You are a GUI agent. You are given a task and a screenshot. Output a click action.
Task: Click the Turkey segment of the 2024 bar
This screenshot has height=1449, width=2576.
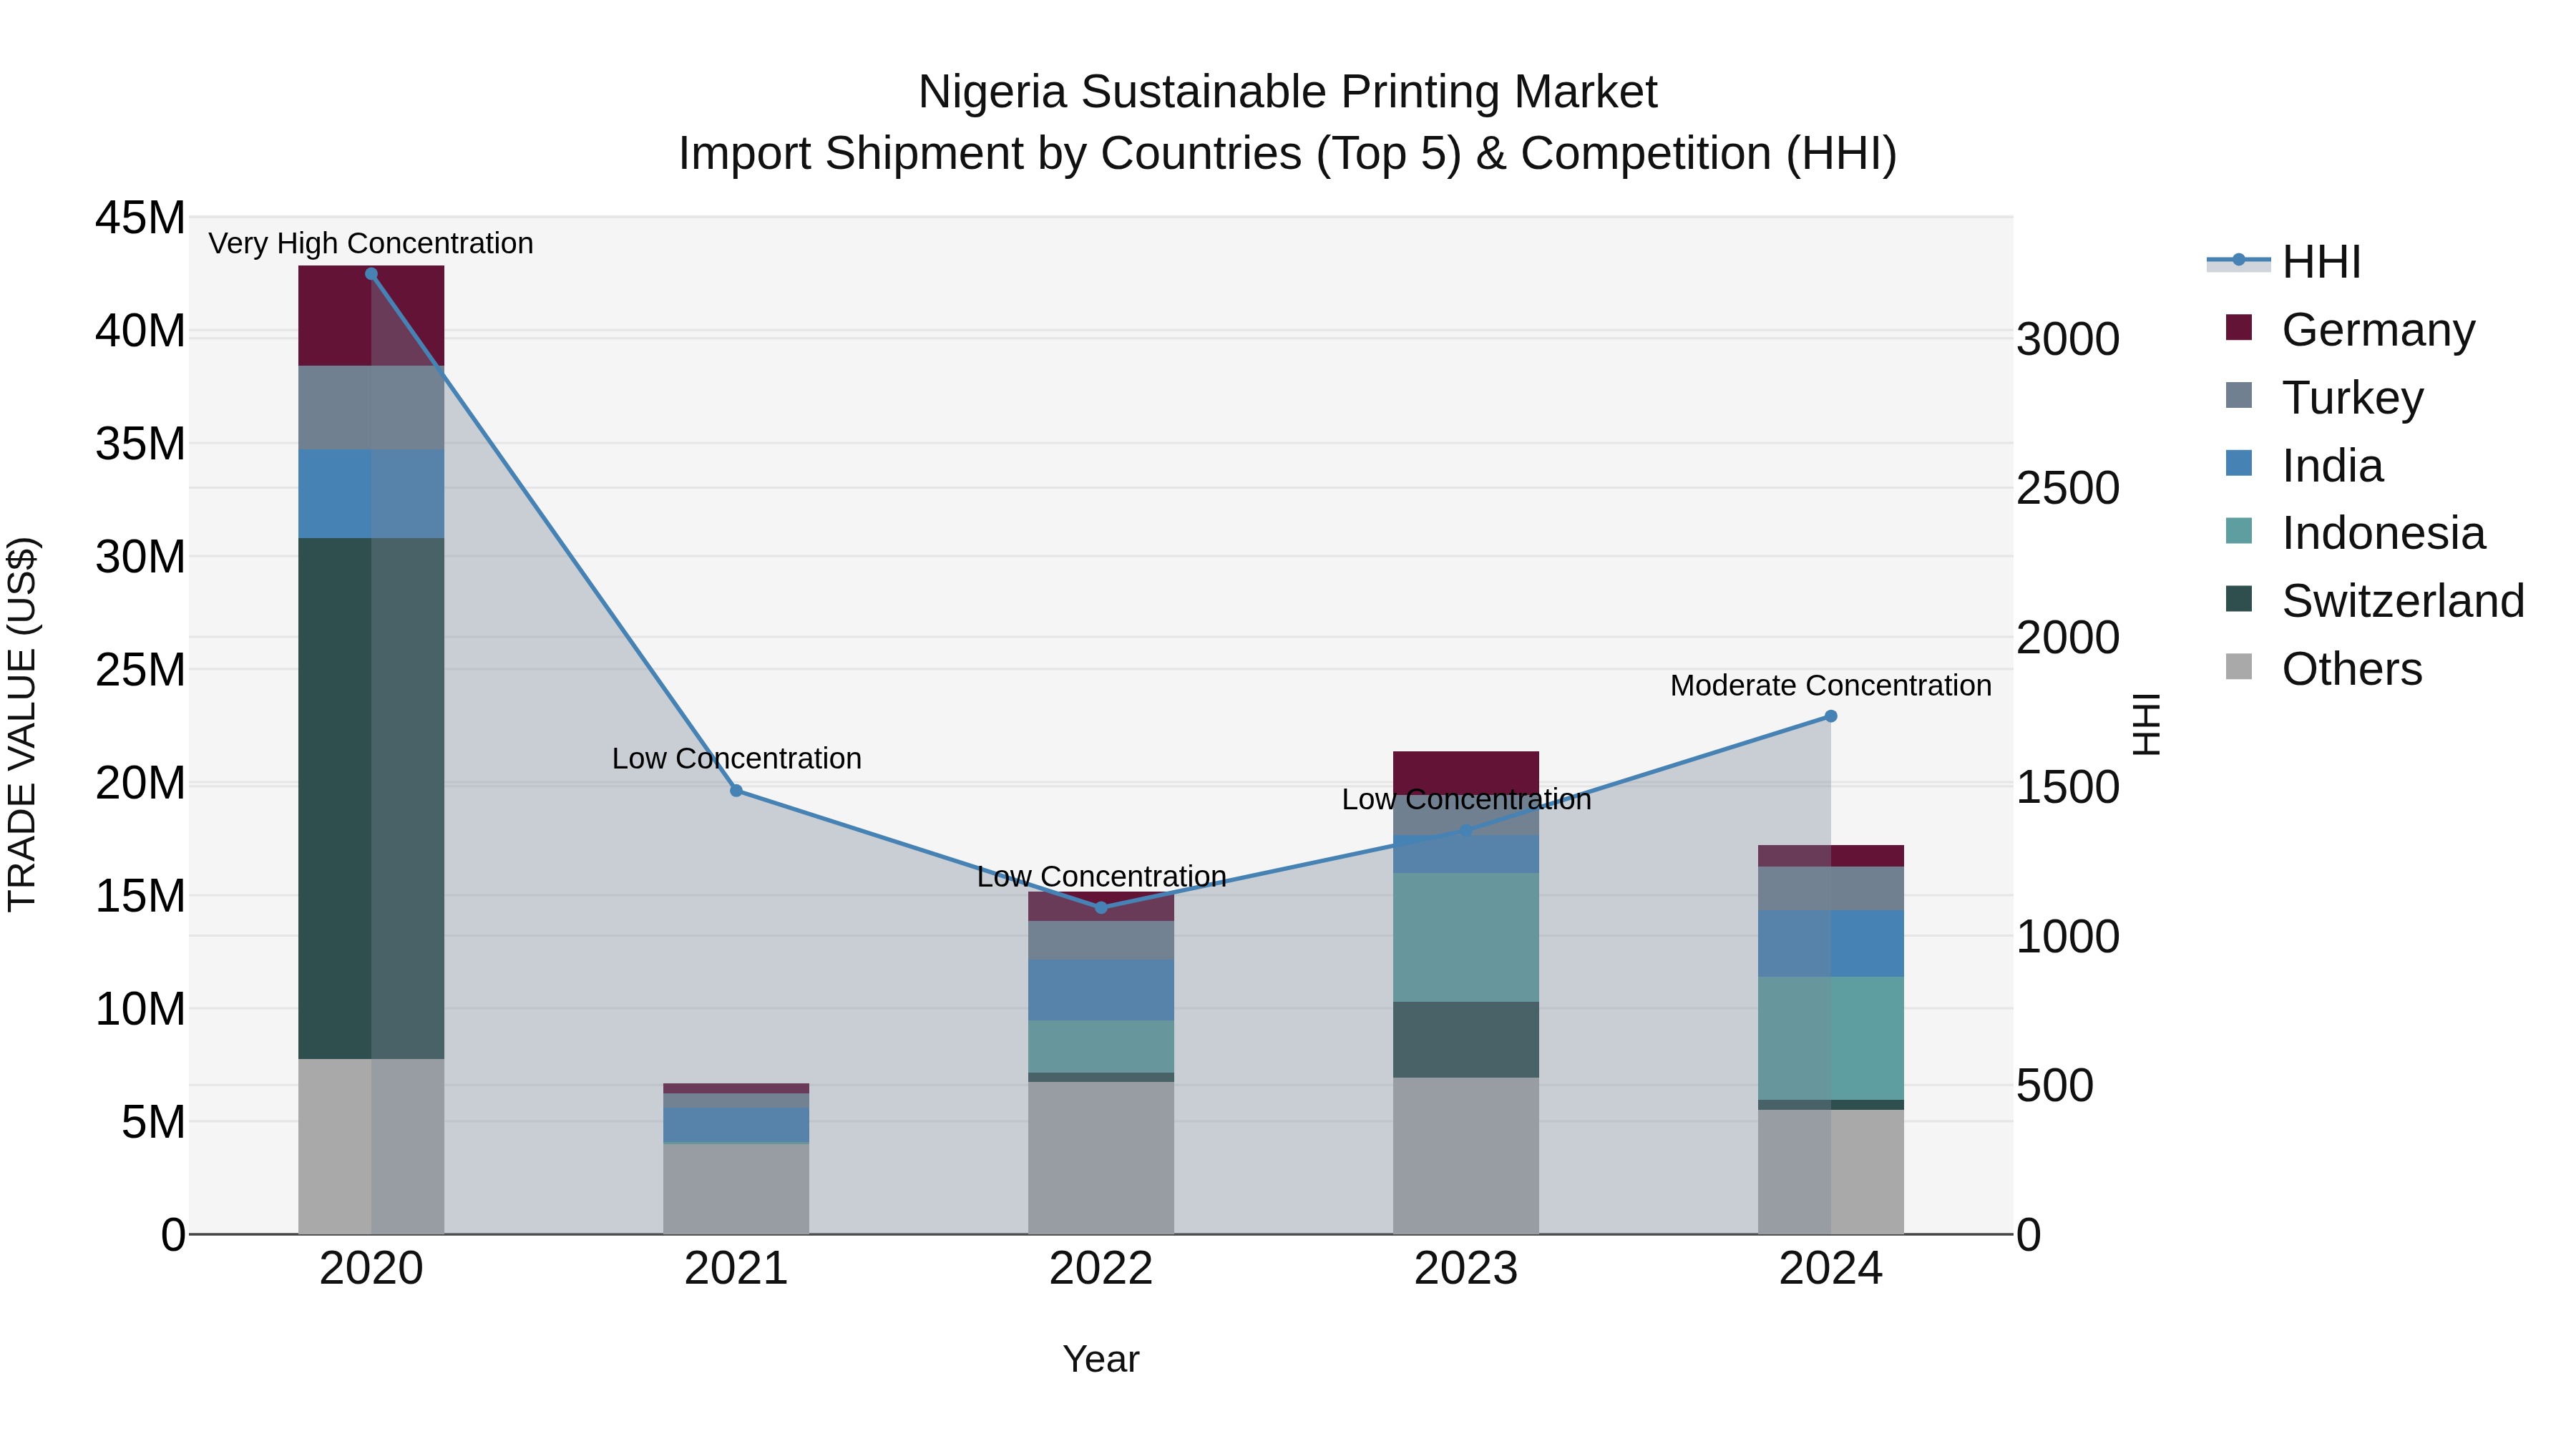point(1831,889)
